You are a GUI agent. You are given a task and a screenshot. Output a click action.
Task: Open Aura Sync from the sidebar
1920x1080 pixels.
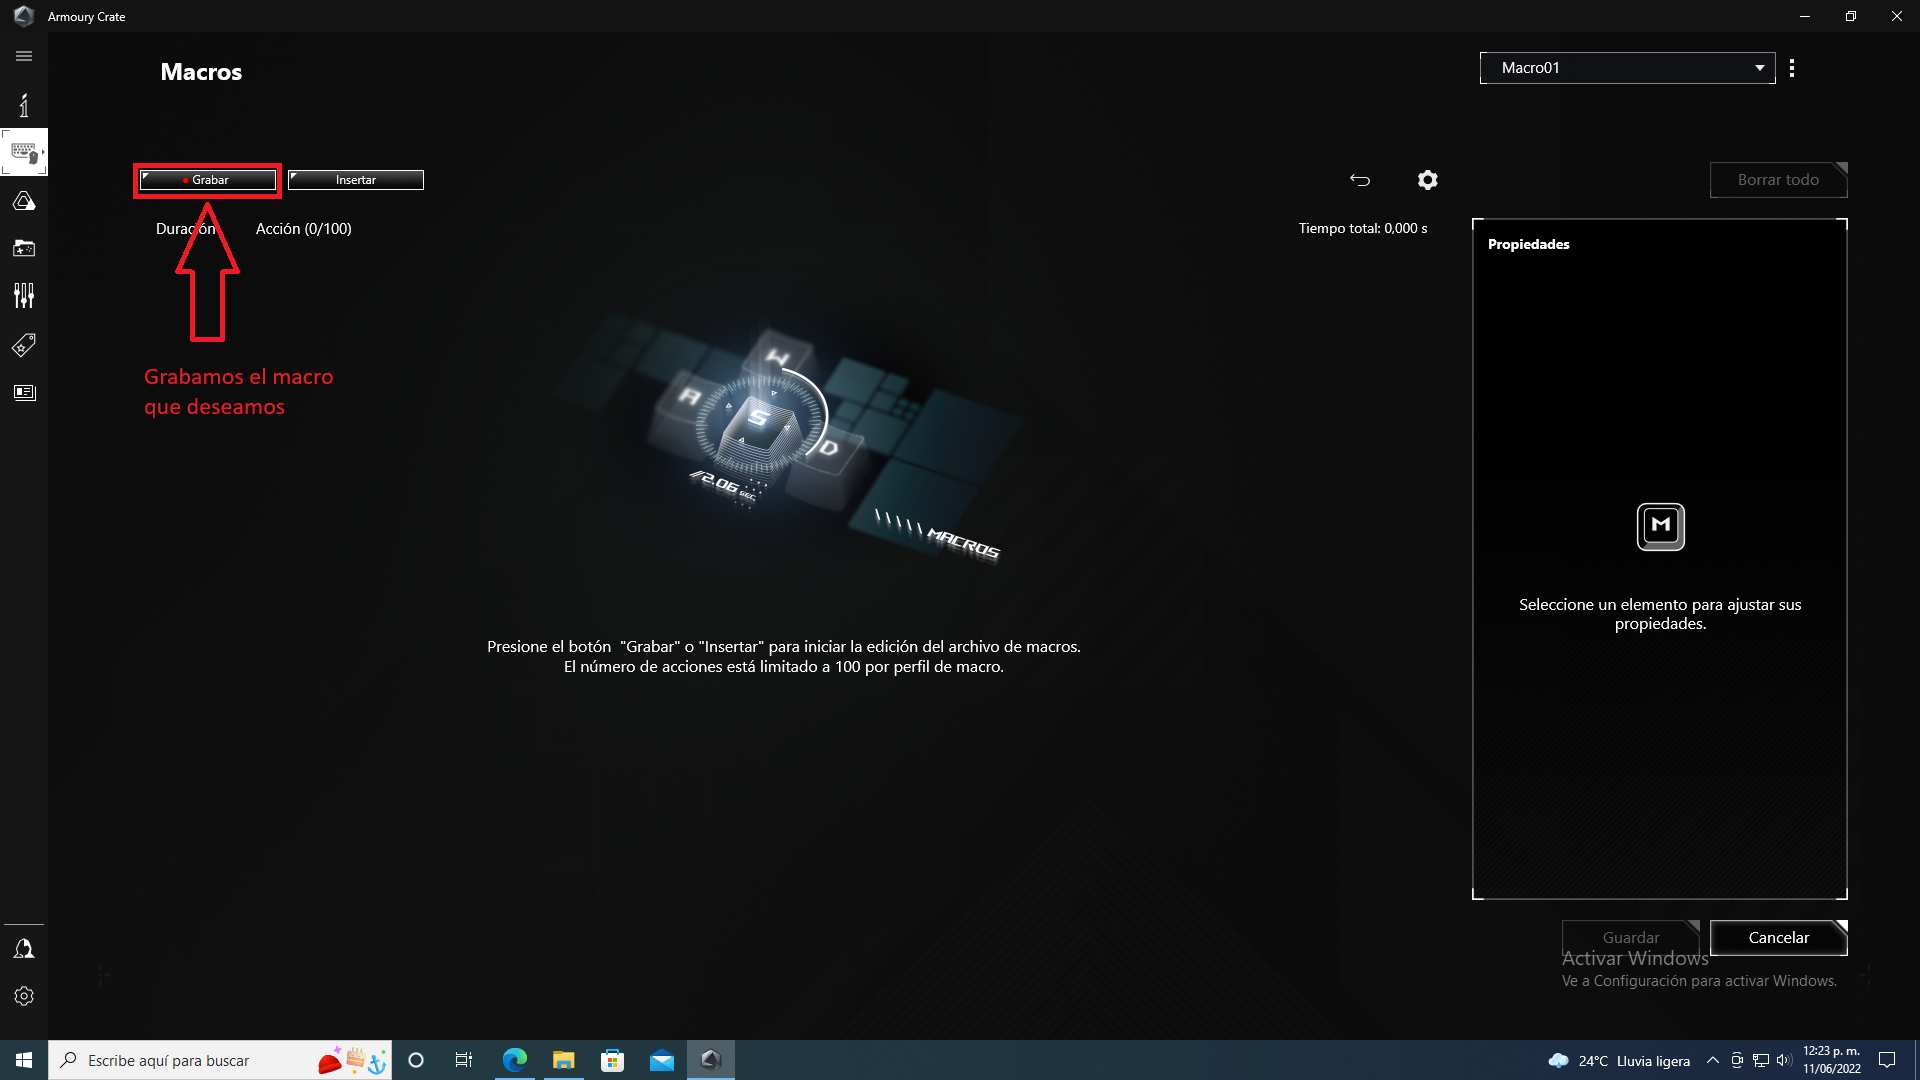[x=24, y=201]
